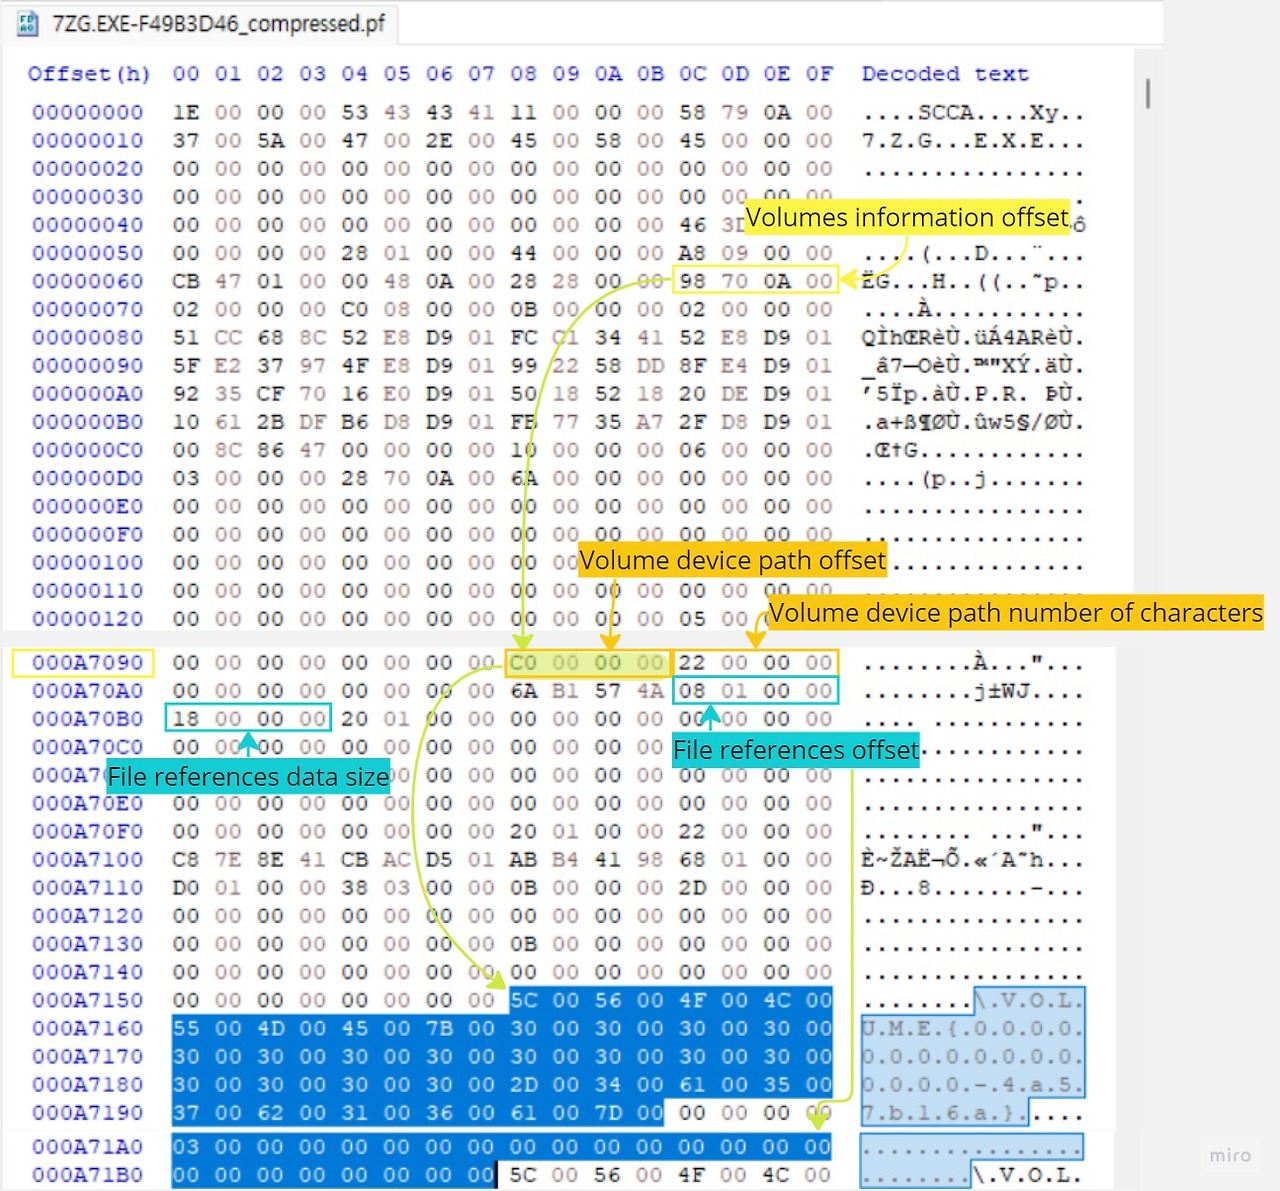
Task: Select the decoded text \.V.O.L. string
Action: (1028, 1000)
